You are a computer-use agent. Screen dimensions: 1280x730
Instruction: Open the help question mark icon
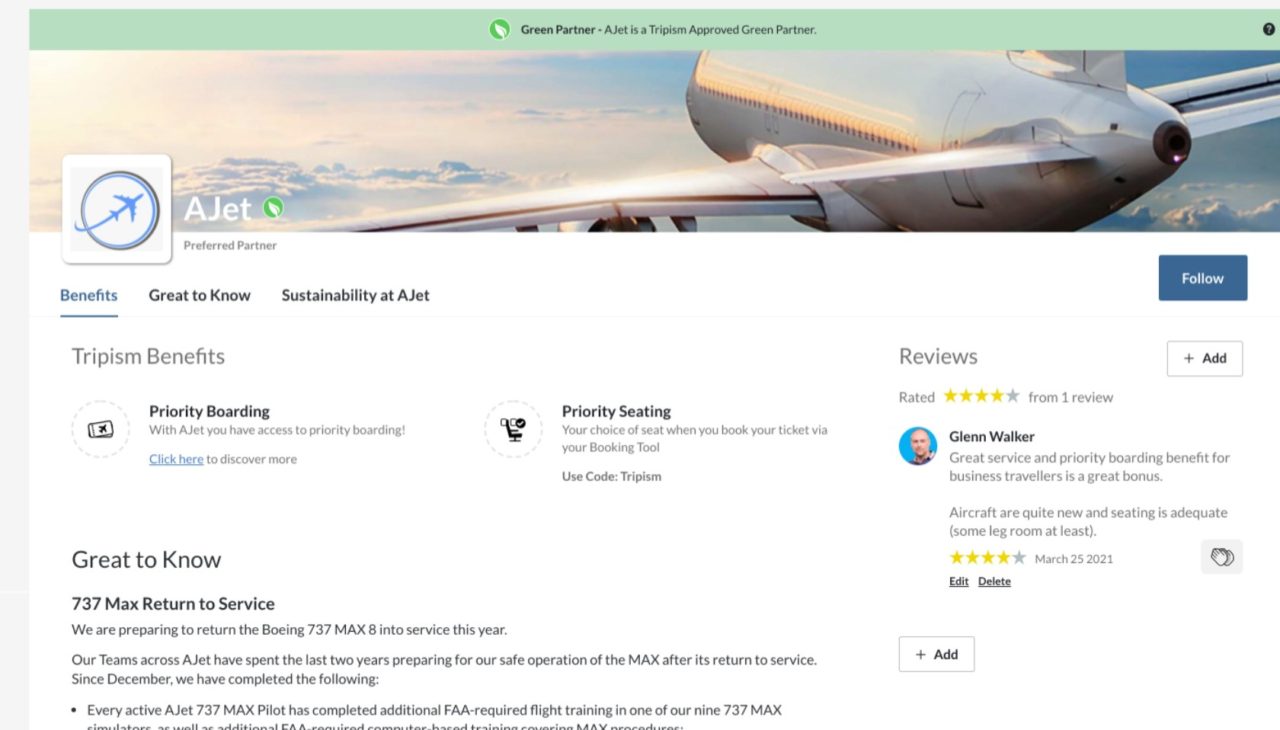[x=1268, y=29]
